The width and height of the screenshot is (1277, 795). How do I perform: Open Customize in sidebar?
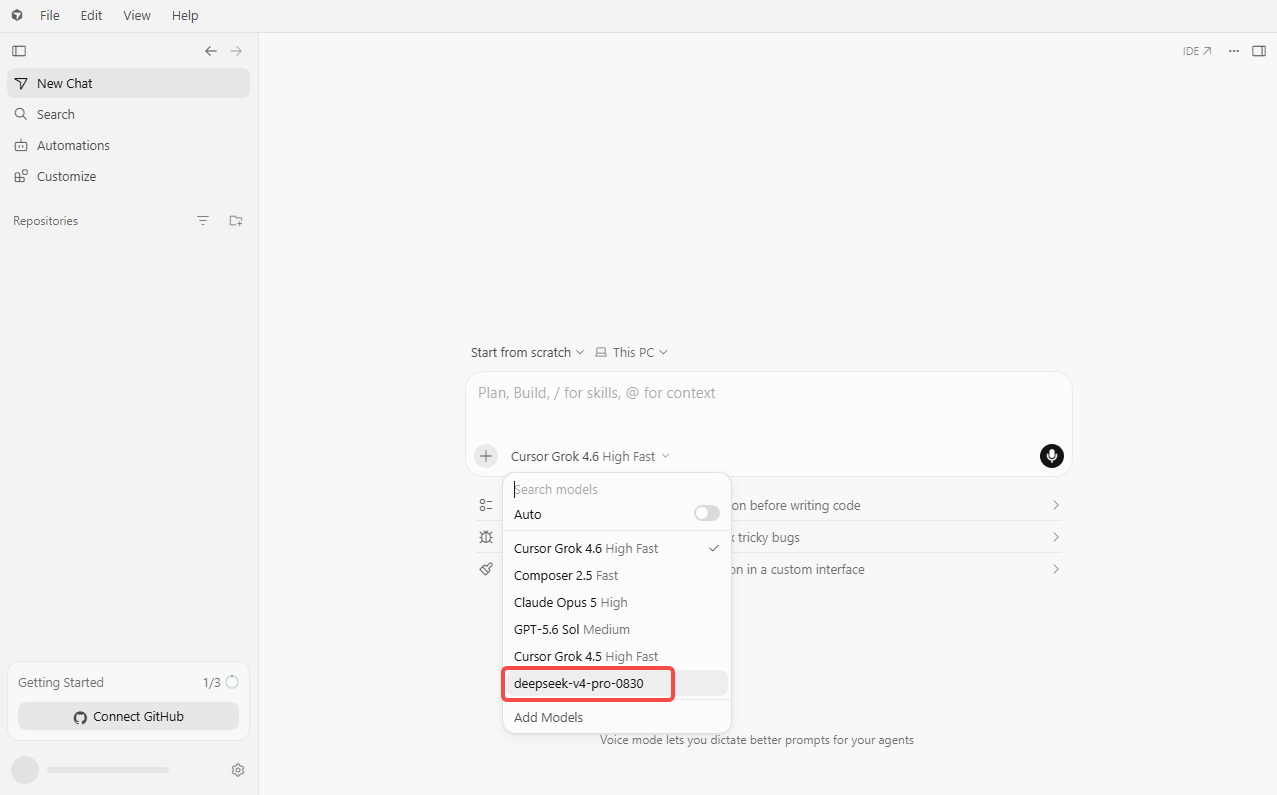[128, 176]
